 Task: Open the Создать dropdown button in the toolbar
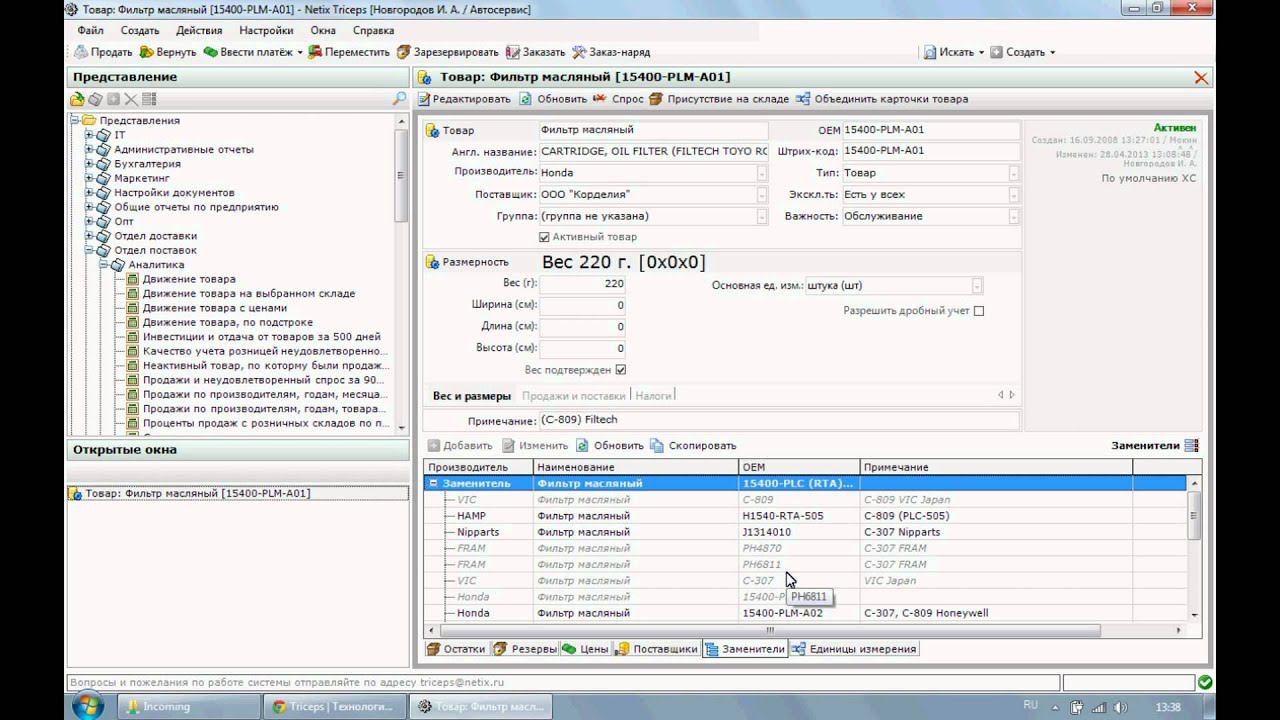1022,52
